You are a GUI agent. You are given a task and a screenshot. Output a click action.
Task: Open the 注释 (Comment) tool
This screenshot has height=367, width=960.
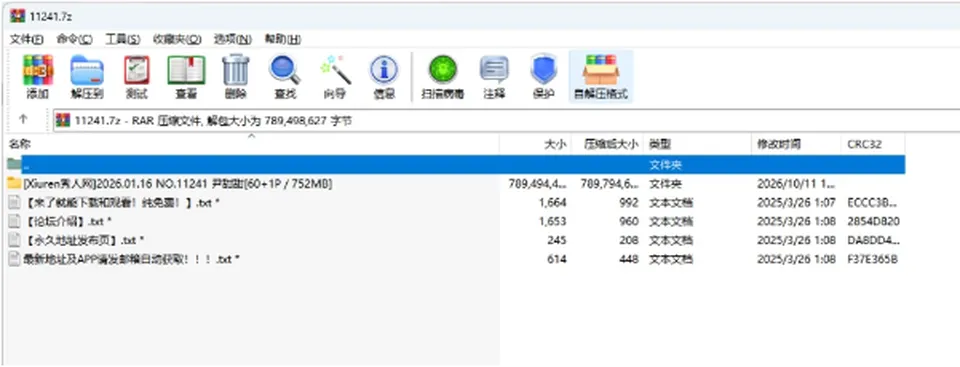click(x=494, y=77)
